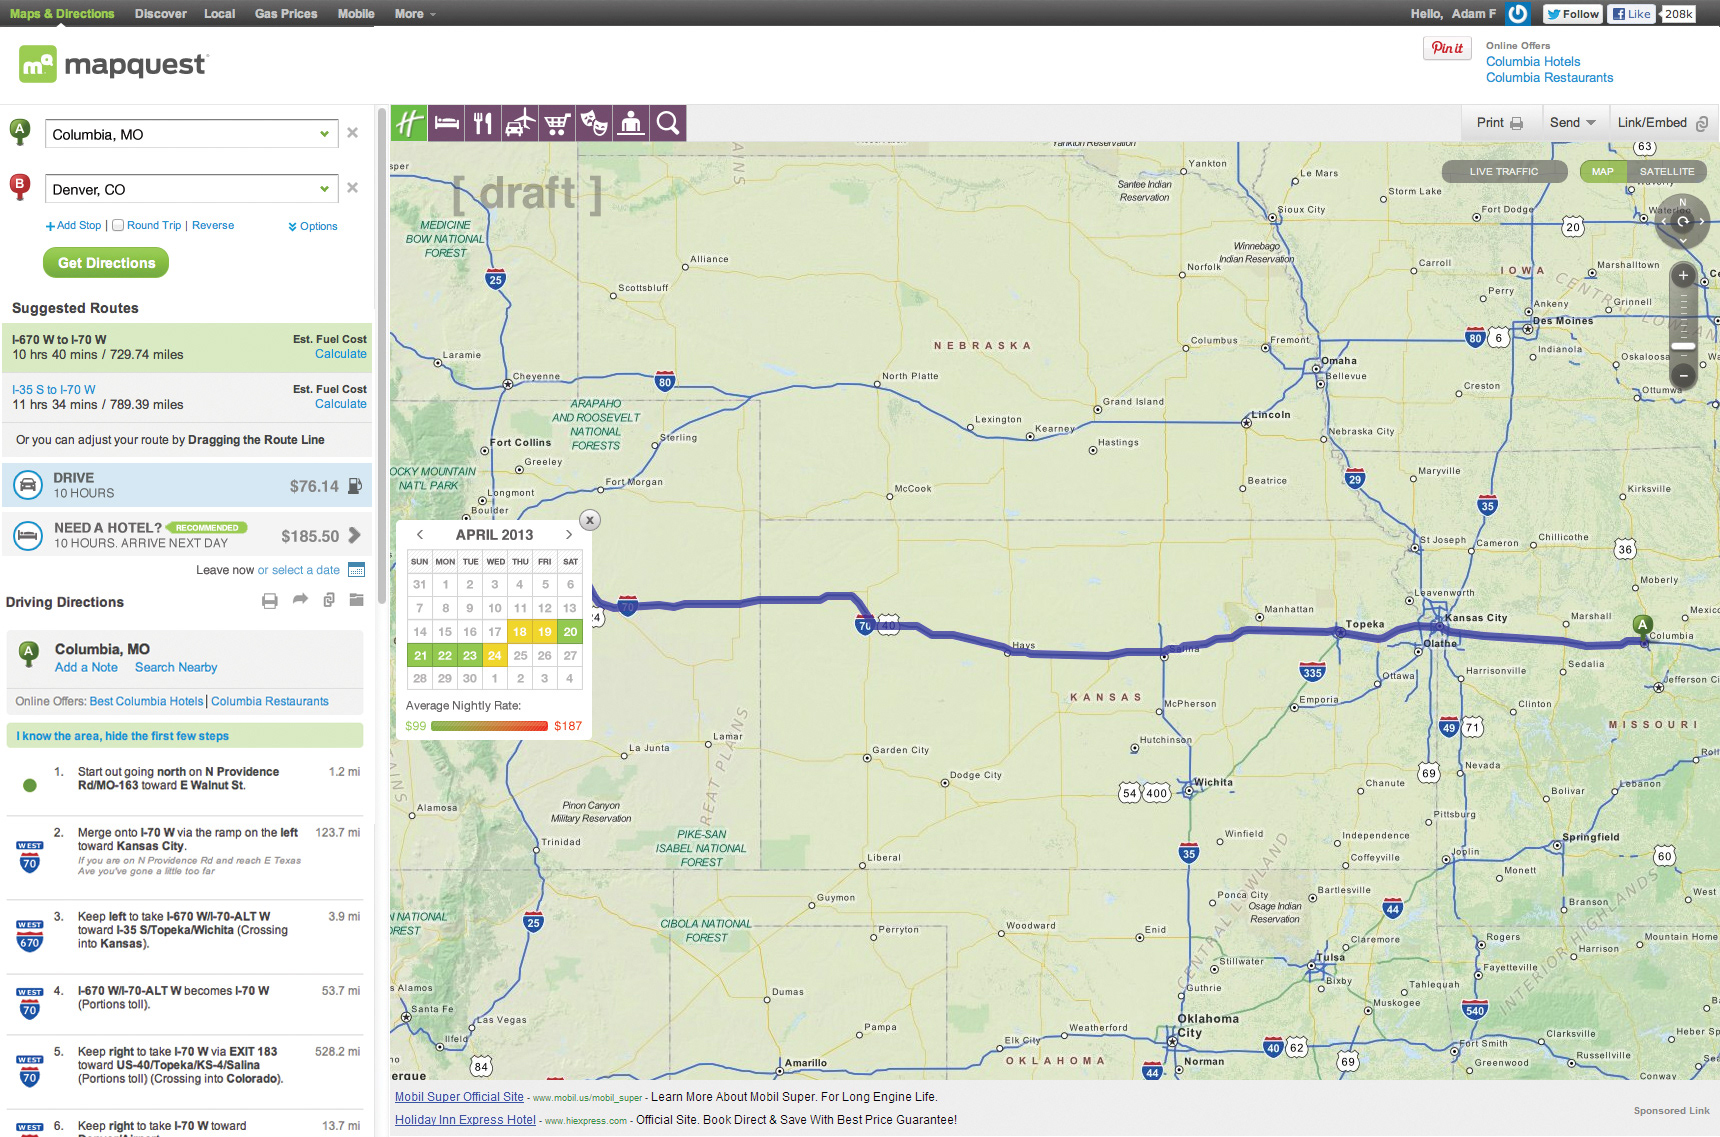Open the Mobile menu
Screen dimensions: 1720x1137
[356, 14]
